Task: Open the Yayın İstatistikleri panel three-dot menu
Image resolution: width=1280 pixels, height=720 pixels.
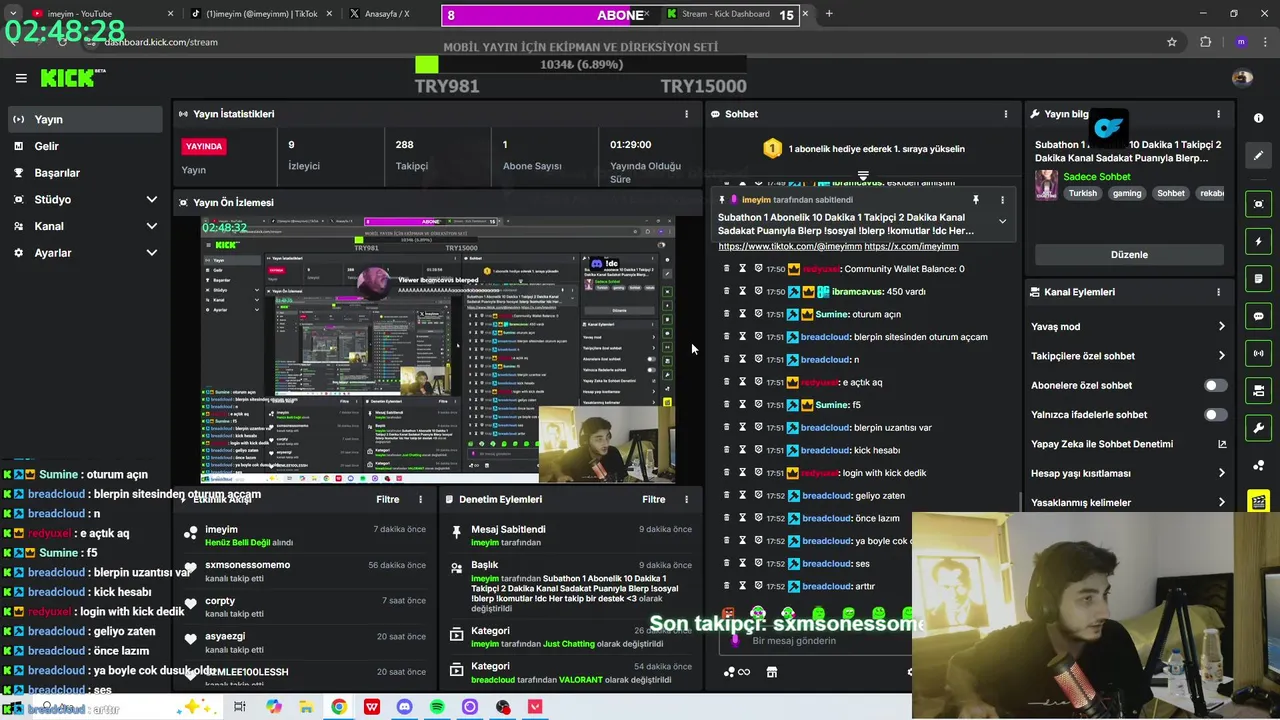Action: pos(686,114)
